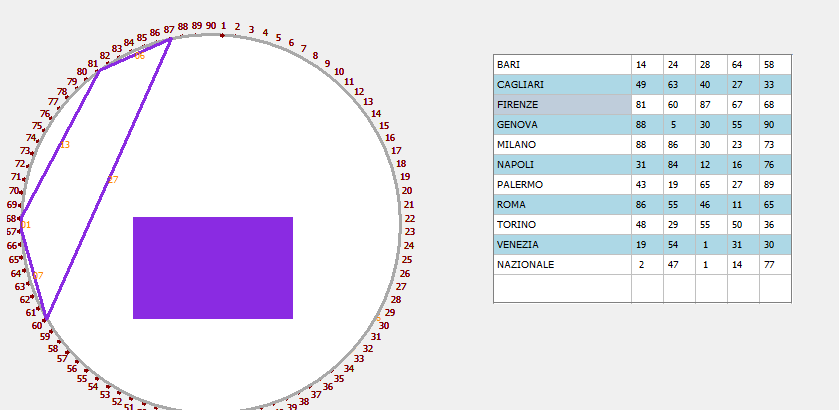Click the purple filled rectangle inside the circle
Image resolution: width=839 pixels, height=410 pixels.
[x=213, y=268]
